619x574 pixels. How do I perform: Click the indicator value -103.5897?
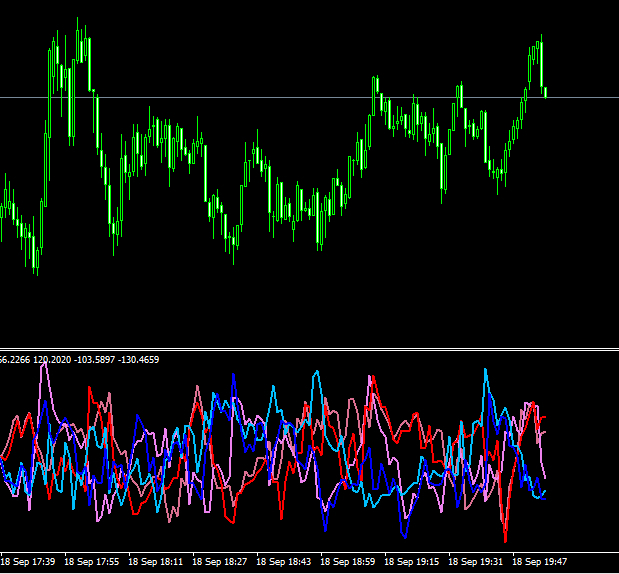pos(96,359)
